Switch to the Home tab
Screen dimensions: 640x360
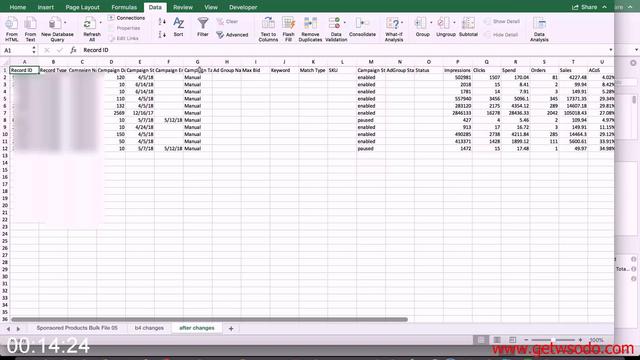[18, 7]
